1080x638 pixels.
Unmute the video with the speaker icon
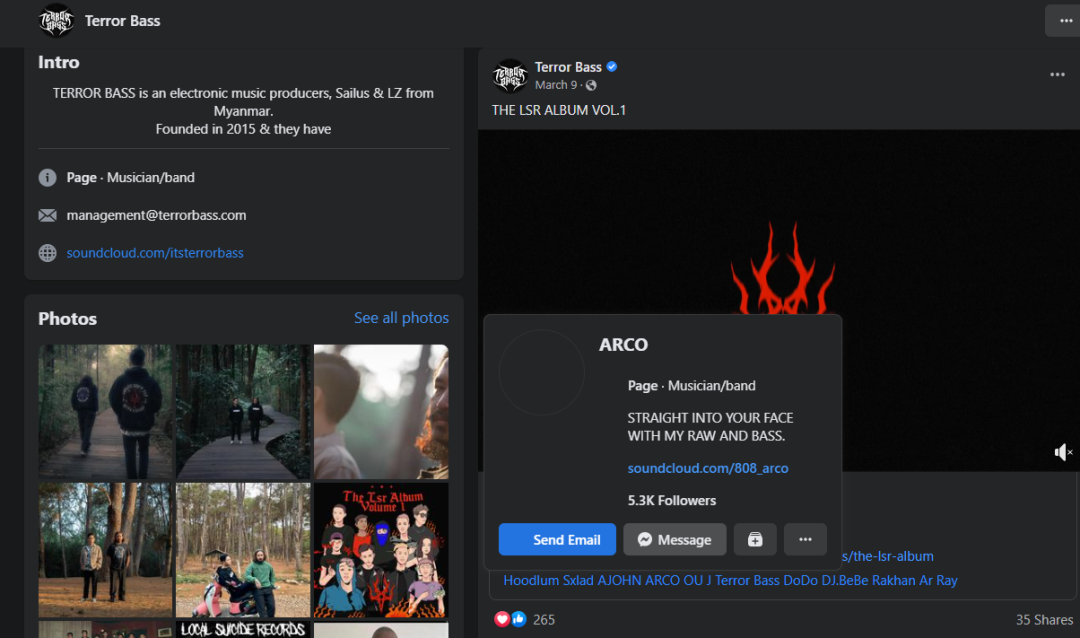pyautogui.click(x=1063, y=452)
